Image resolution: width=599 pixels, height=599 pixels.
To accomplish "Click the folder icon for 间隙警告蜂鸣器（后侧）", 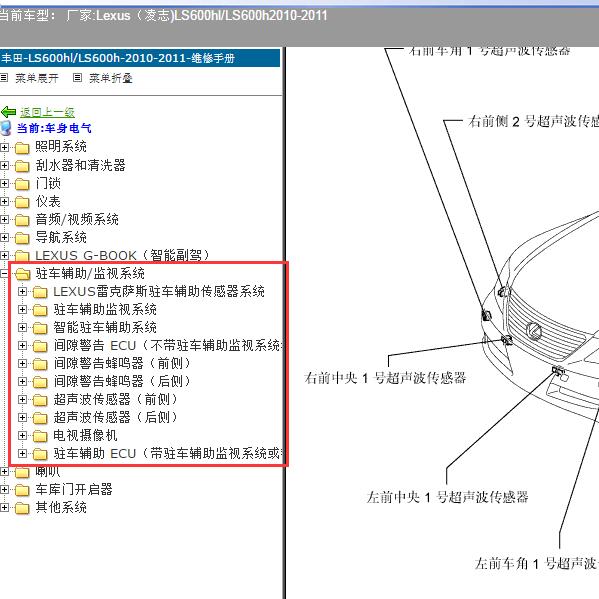I will coord(40,382).
